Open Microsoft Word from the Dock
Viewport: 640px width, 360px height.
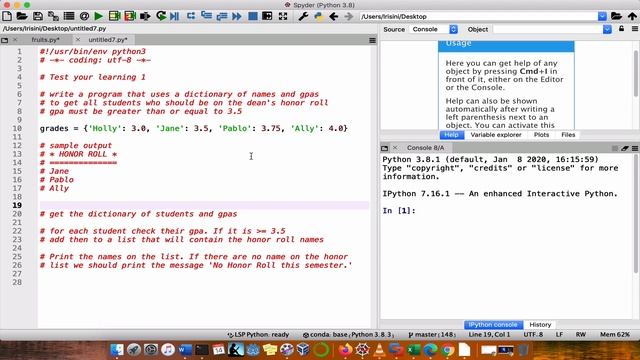point(184,350)
